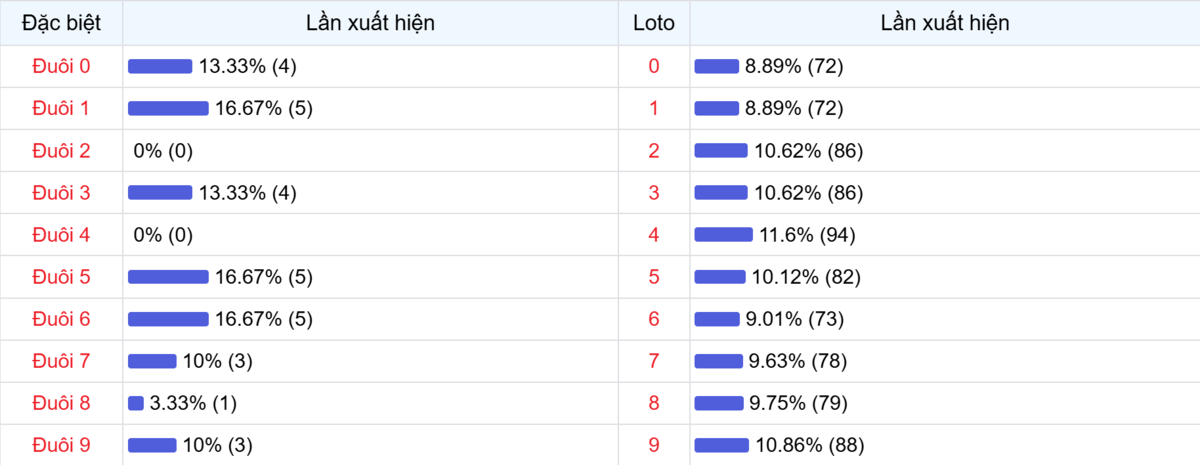Select Loto number 5
Screen dimensions: 1200x465
pyautogui.click(x=654, y=277)
